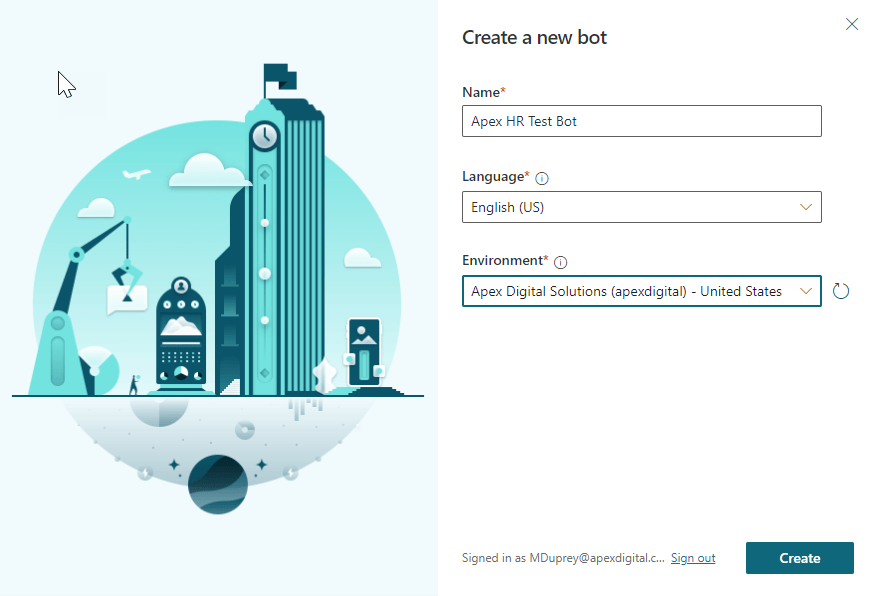876x596 pixels.
Task: Click the clock on the tower illustration
Action: pos(265,135)
